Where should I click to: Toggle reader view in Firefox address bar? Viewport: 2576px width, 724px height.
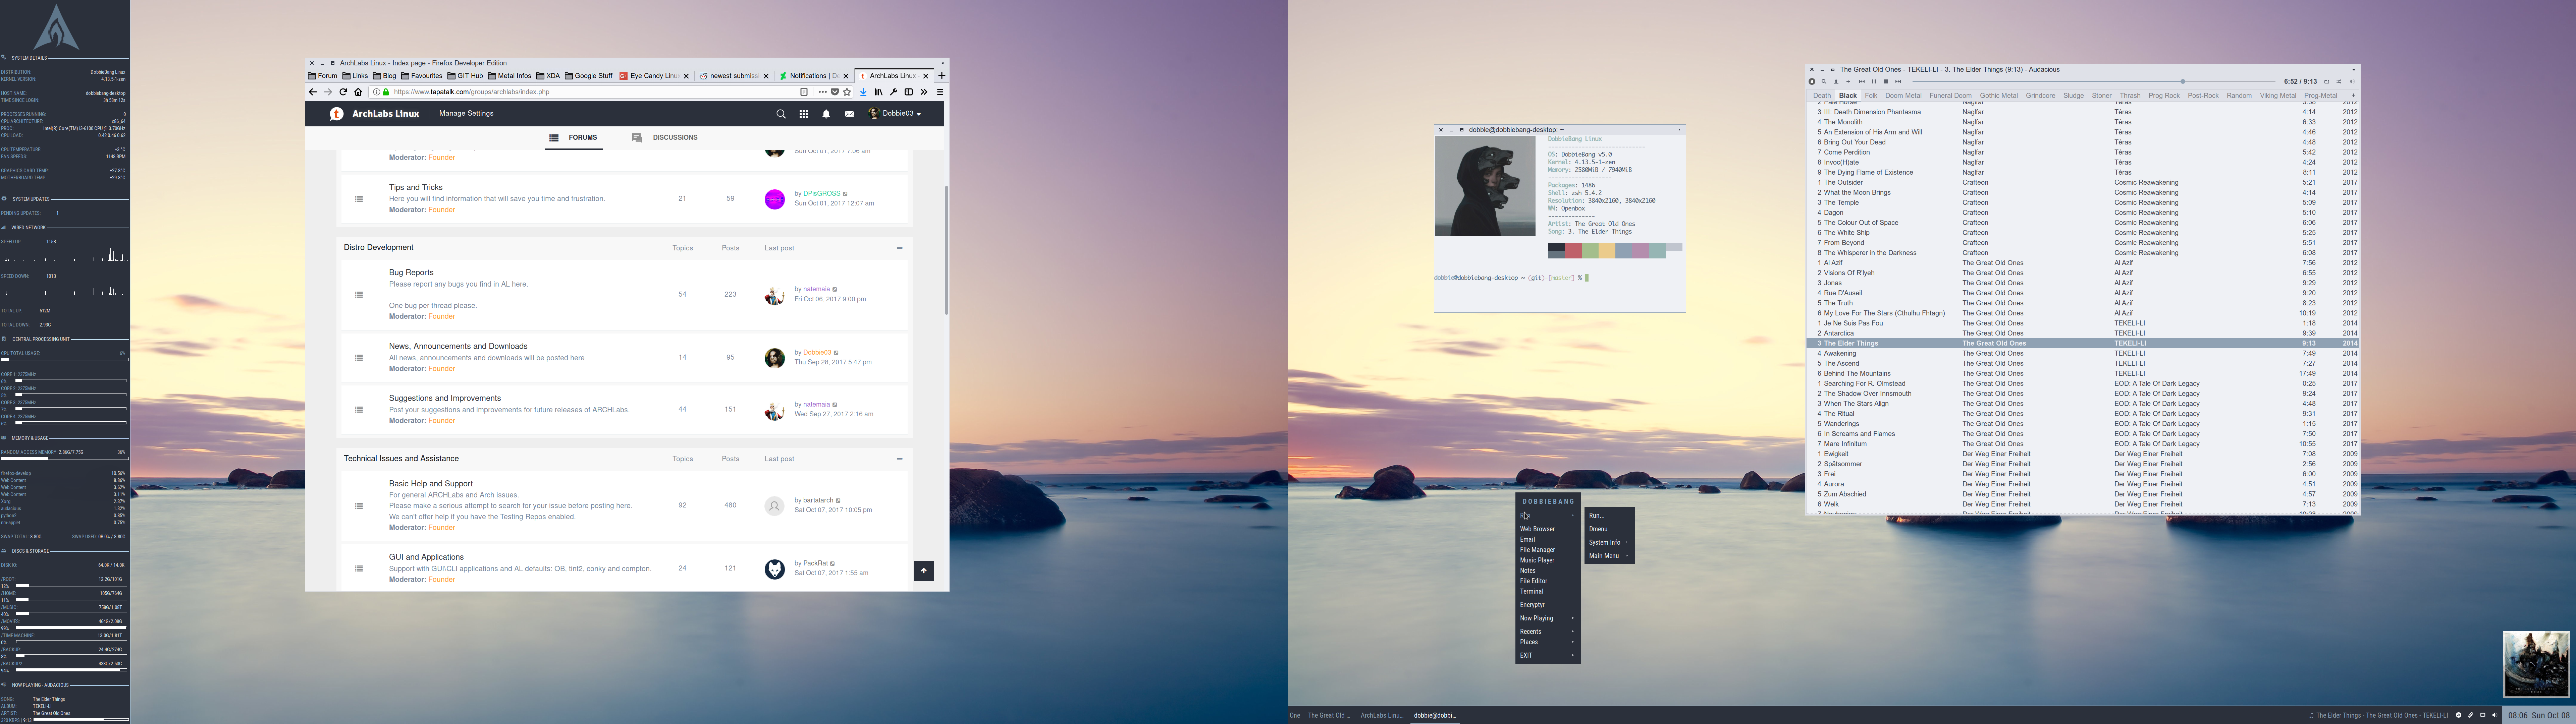804,92
